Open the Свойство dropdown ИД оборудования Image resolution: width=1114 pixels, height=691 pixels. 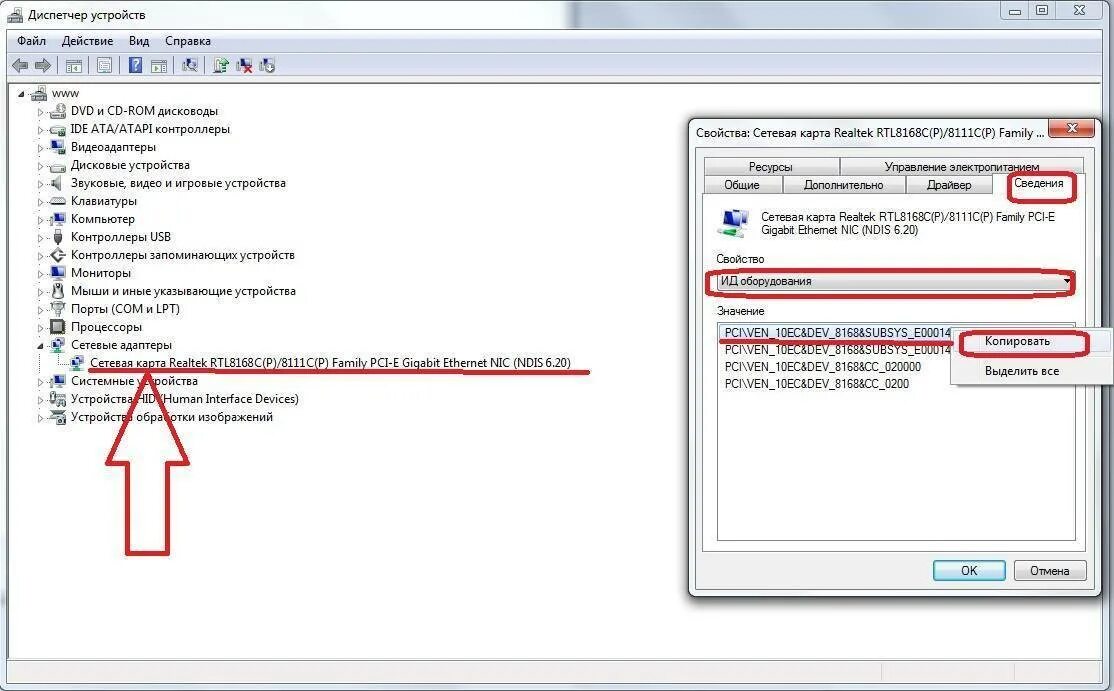(894, 281)
